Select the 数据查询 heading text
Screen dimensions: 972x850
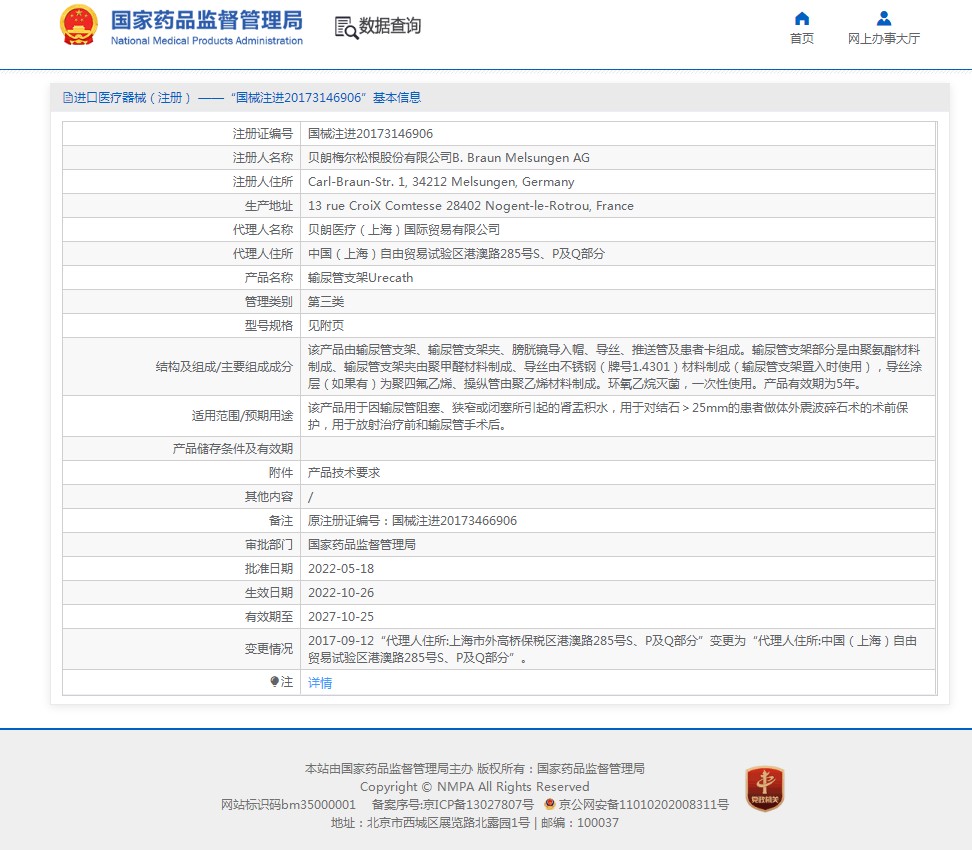(390, 26)
